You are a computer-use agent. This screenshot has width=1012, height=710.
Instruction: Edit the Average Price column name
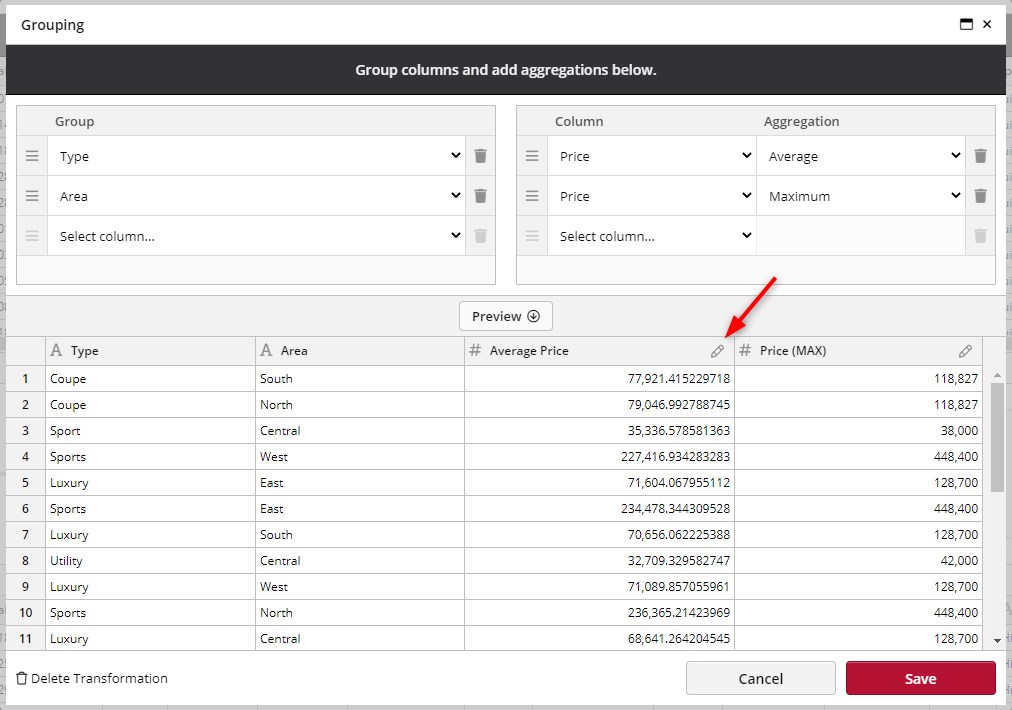tap(717, 350)
